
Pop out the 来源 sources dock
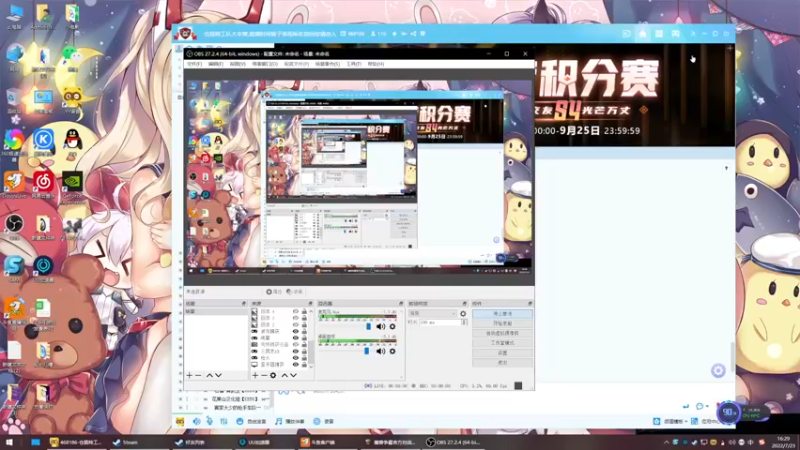point(310,304)
